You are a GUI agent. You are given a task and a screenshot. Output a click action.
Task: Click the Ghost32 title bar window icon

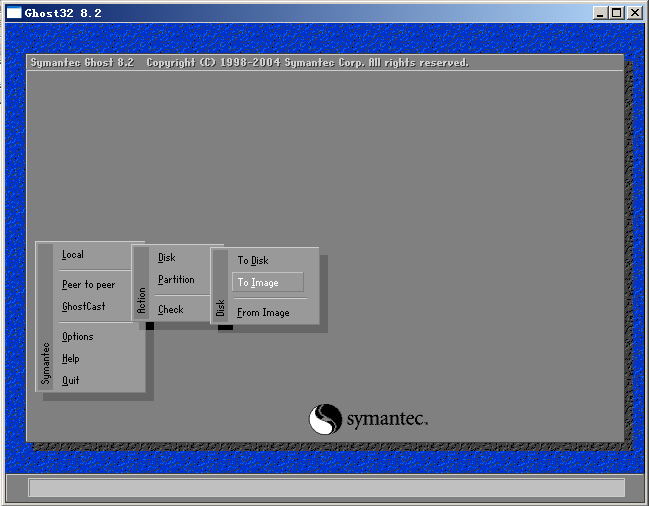(14, 13)
